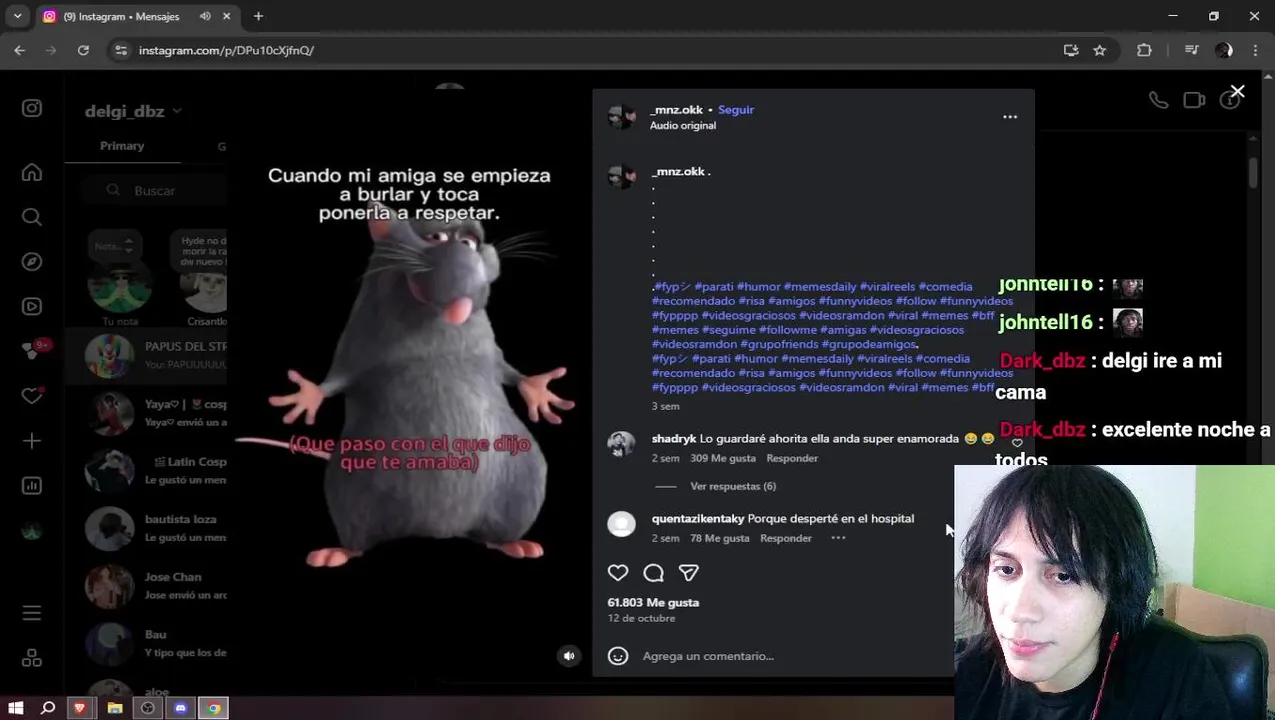Open browser Extensions puzzle icon
The width and height of the screenshot is (1275, 720).
pyautogui.click(x=1144, y=50)
